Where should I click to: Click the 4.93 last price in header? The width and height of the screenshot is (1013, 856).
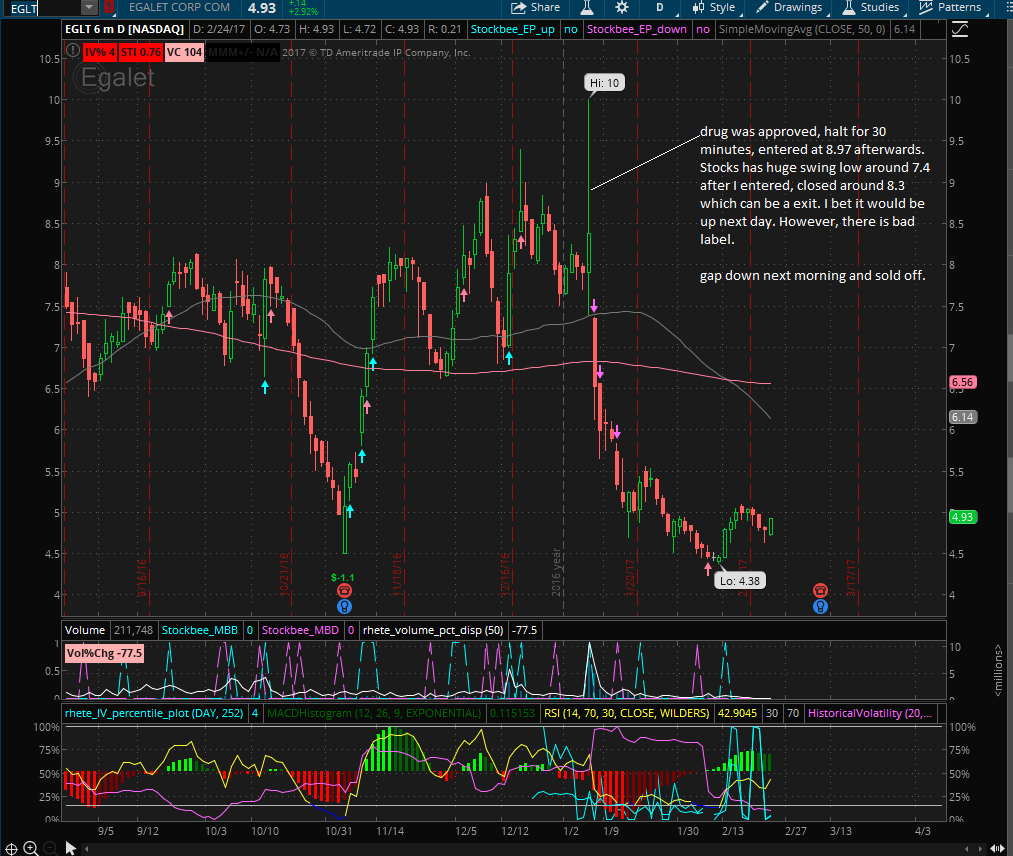pos(262,8)
